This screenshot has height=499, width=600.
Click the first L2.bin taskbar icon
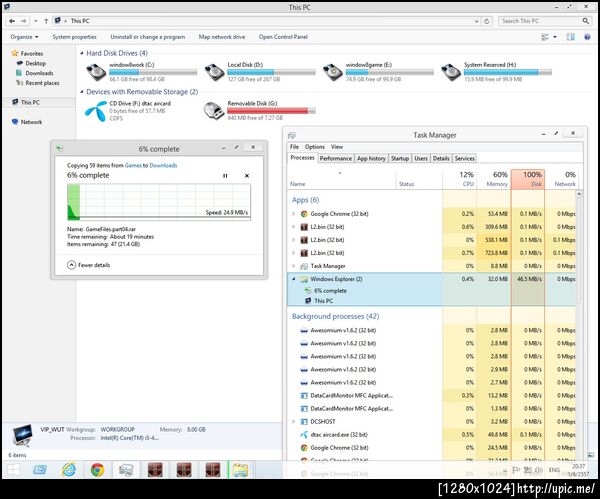[x=155, y=470]
